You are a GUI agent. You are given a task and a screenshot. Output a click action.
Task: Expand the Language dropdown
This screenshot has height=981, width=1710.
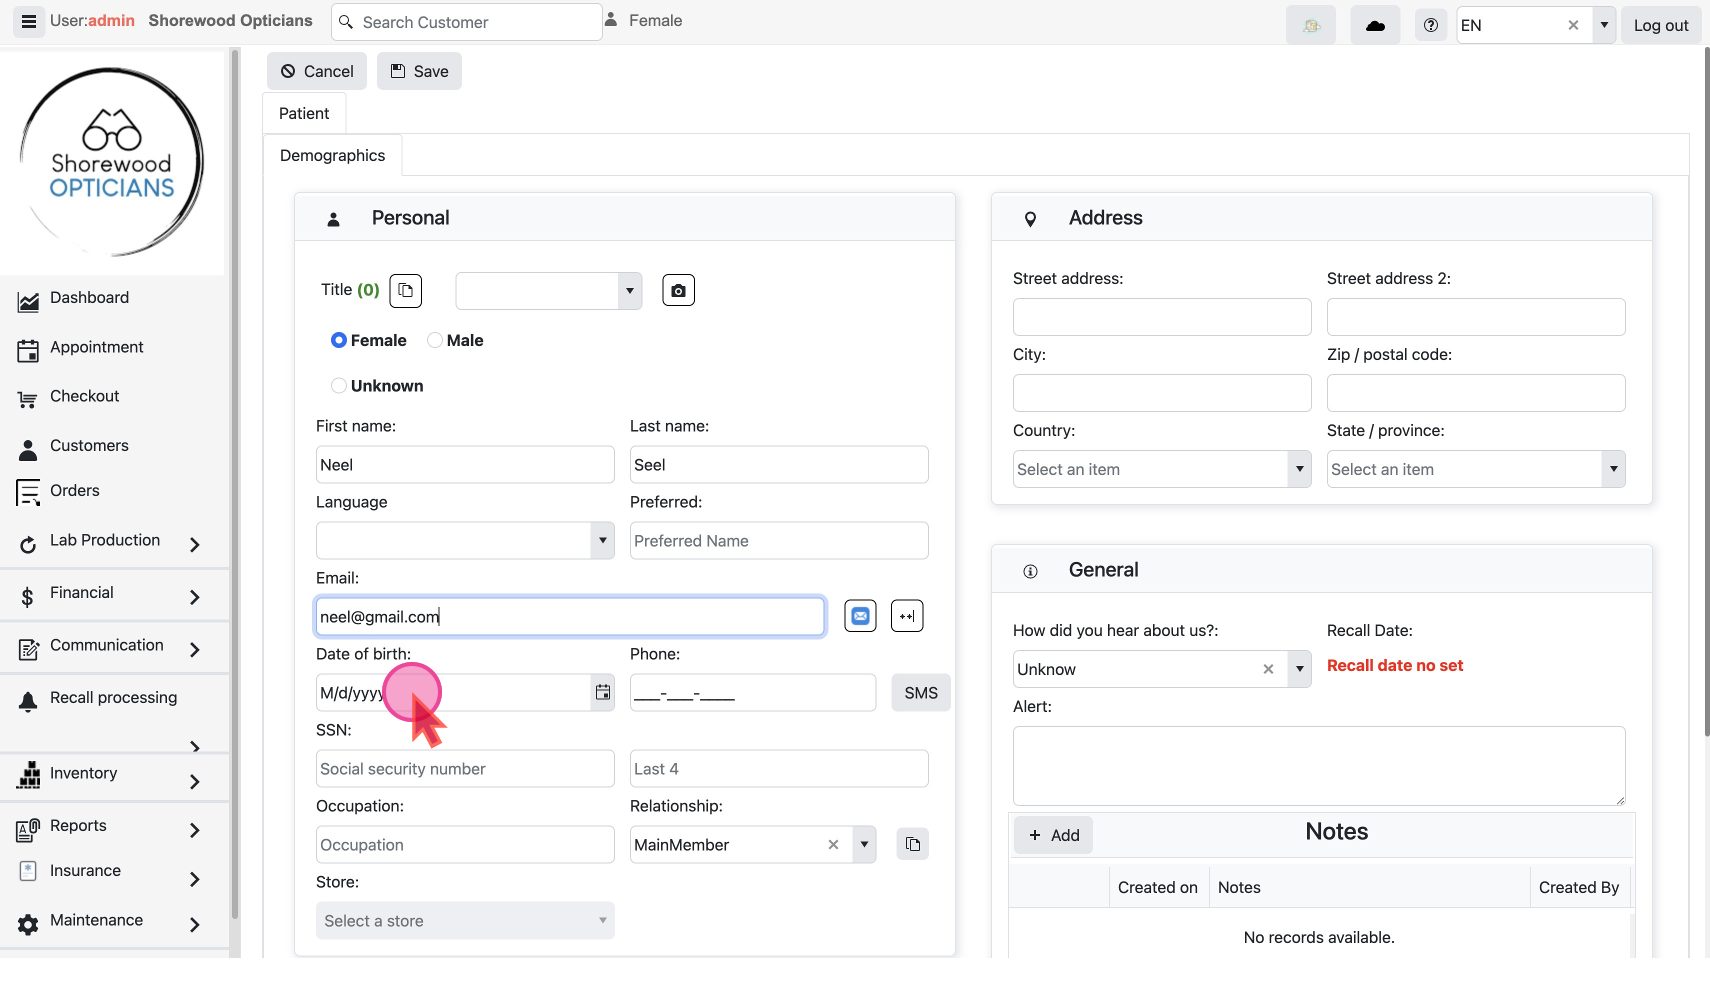point(602,541)
